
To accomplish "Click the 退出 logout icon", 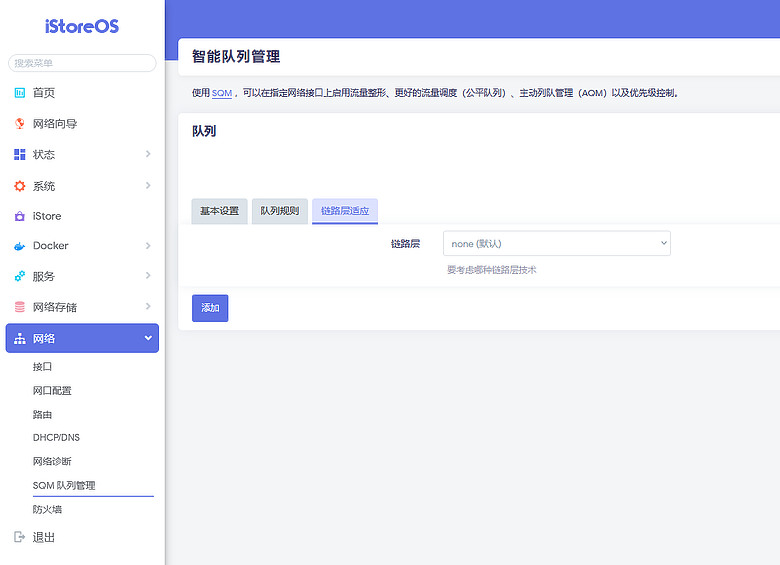I will tap(20, 537).
